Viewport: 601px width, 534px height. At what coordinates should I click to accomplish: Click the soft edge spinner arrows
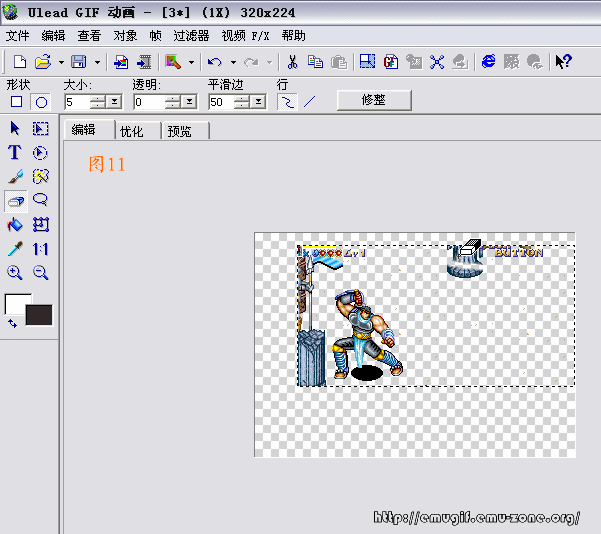(242, 102)
